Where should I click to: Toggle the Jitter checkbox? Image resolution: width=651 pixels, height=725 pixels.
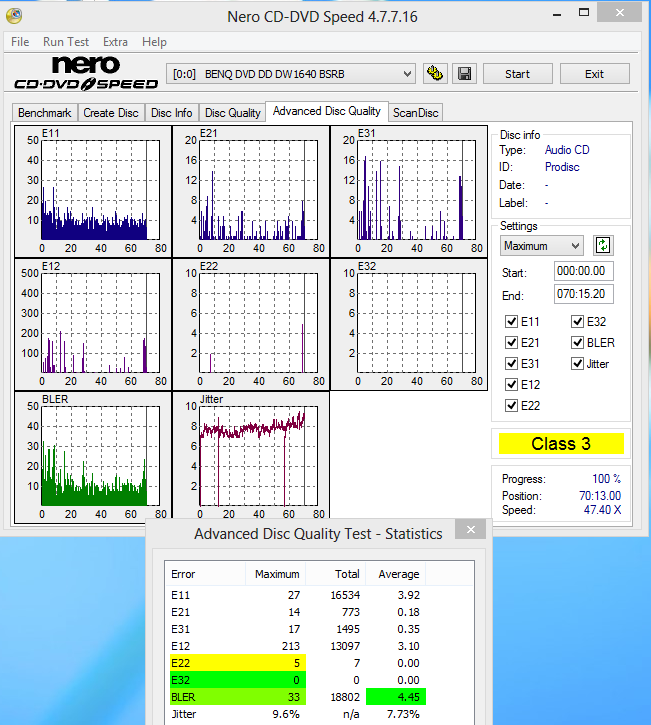(577, 363)
